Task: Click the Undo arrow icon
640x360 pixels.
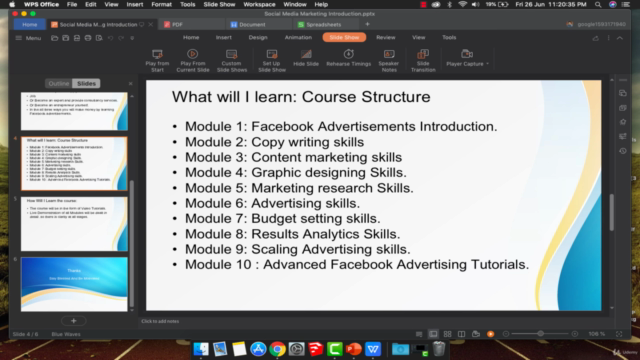Action: (110, 38)
